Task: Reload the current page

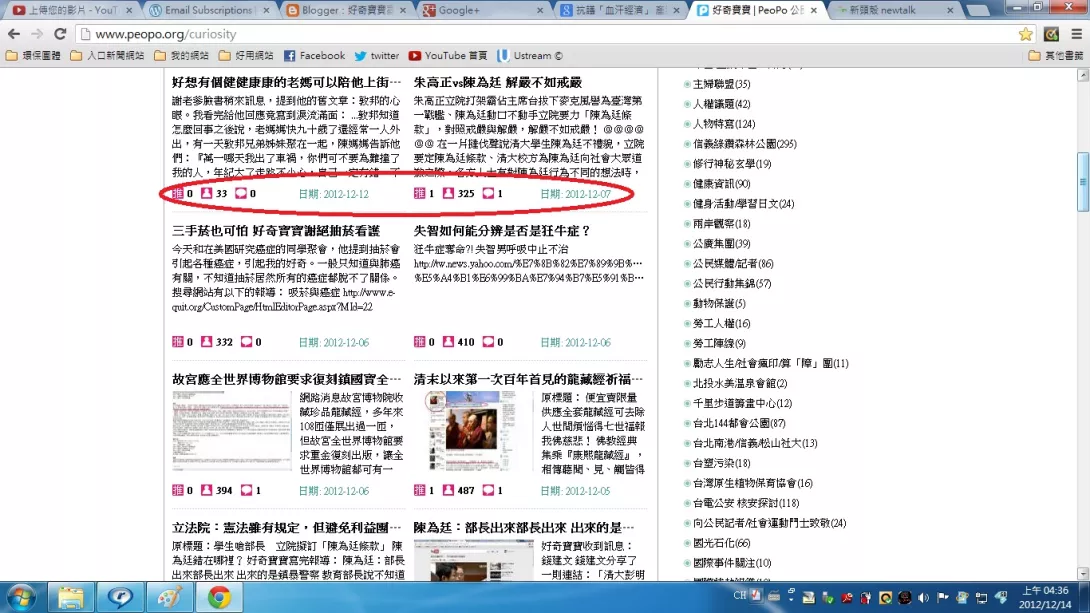Action: (60, 33)
